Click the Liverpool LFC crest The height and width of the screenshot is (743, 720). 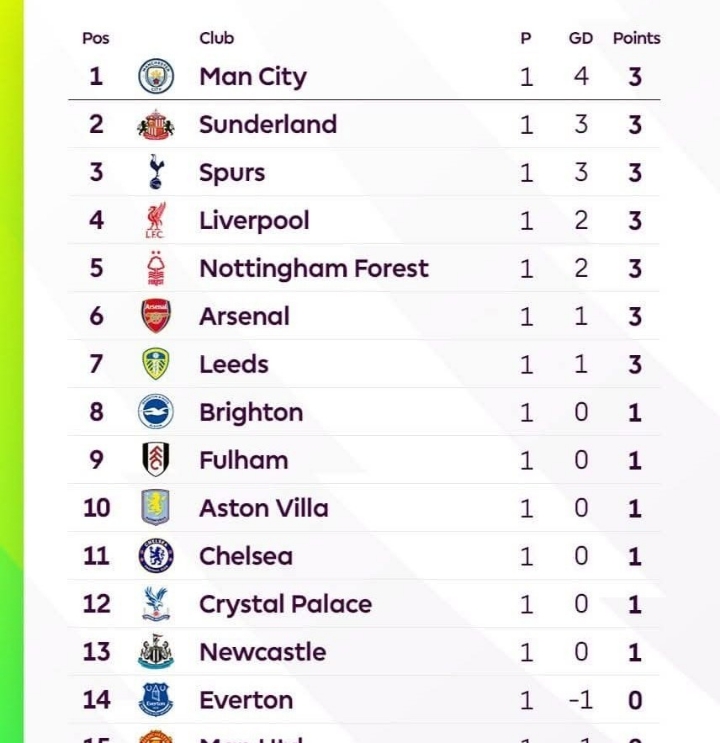pyautogui.click(x=155, y=220)
